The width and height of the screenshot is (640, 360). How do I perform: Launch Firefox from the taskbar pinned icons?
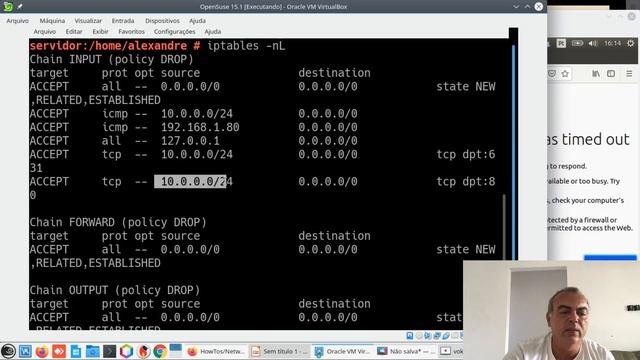coord(42,351)
